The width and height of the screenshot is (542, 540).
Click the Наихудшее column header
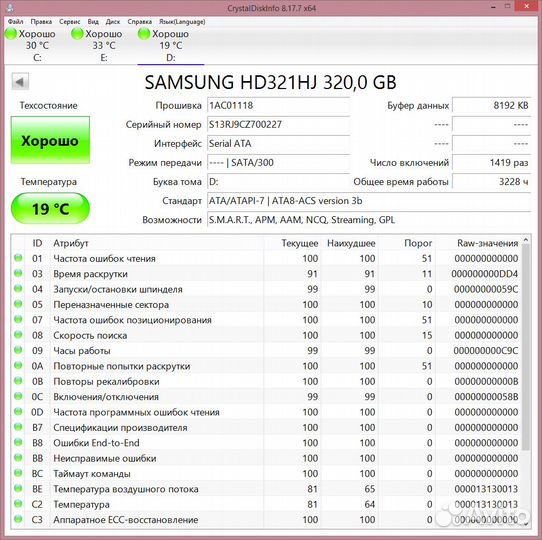pos(349,243)
